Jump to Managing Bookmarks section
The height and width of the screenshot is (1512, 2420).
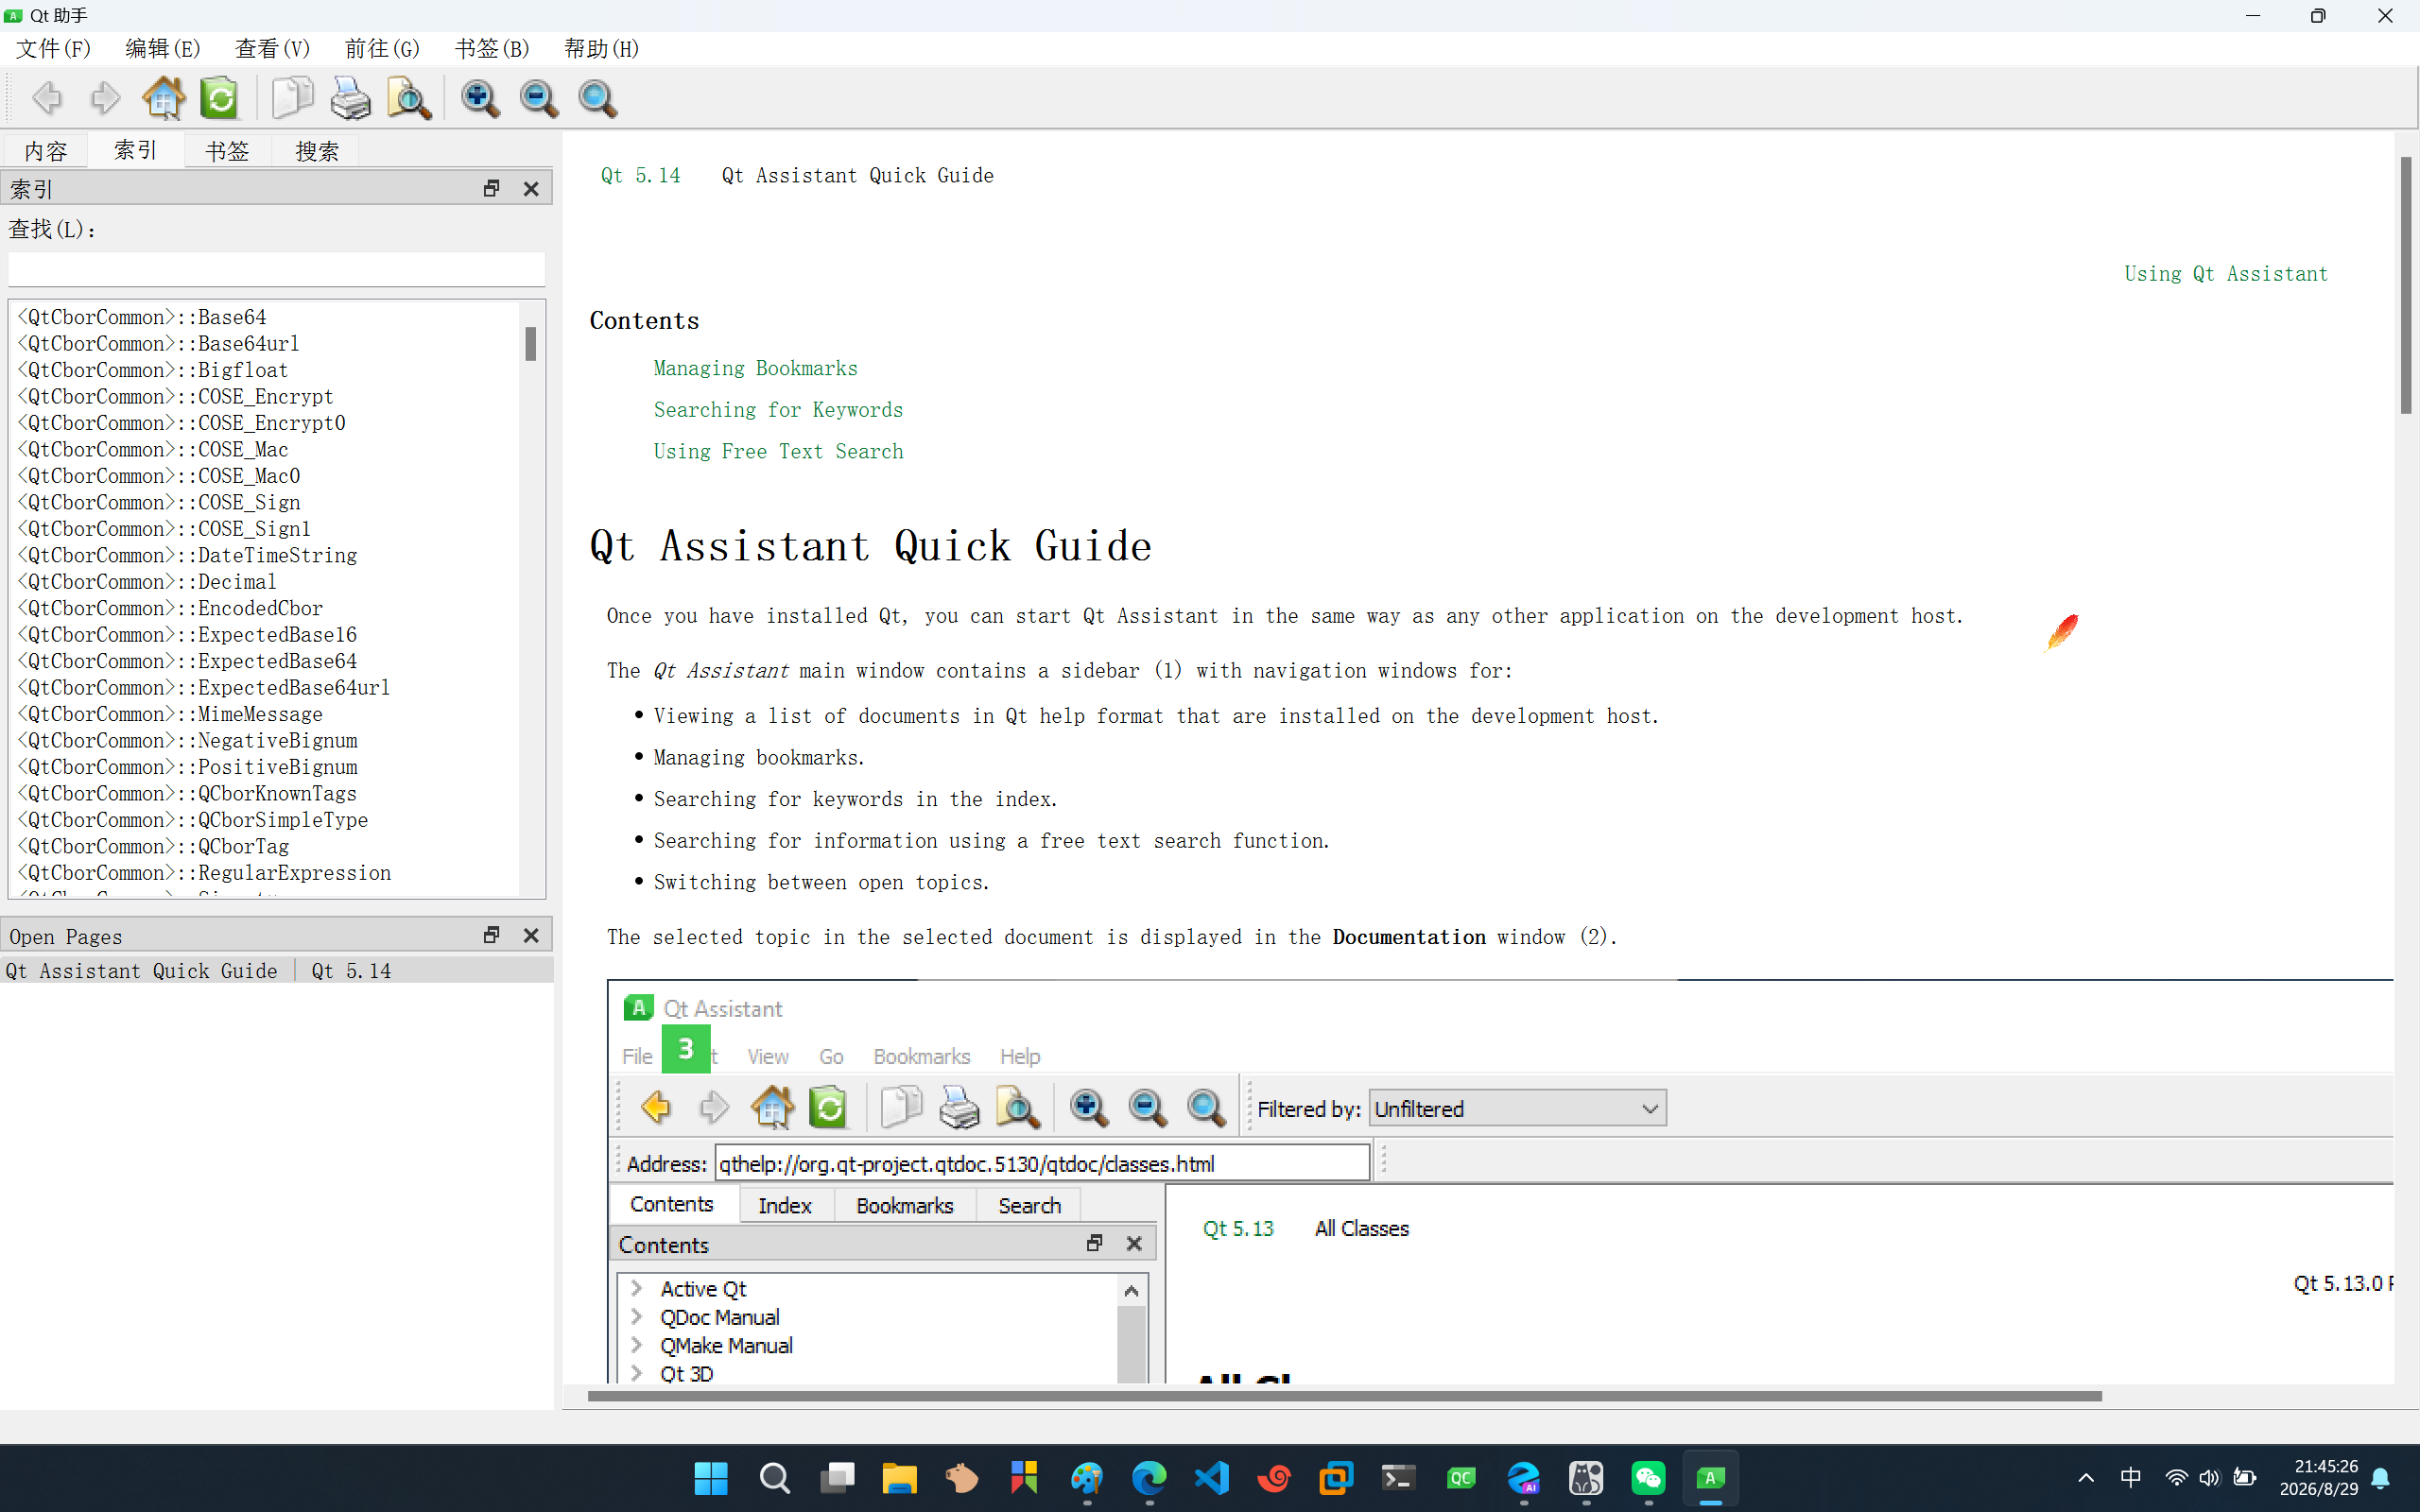coord(755,369)
